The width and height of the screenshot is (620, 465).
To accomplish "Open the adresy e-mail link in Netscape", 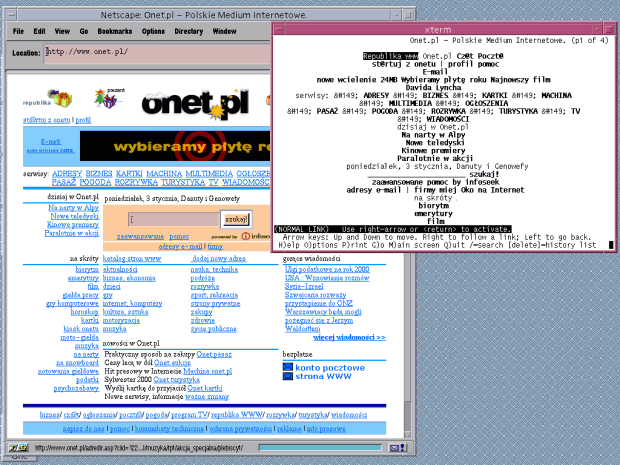I will tap(180, 246).
